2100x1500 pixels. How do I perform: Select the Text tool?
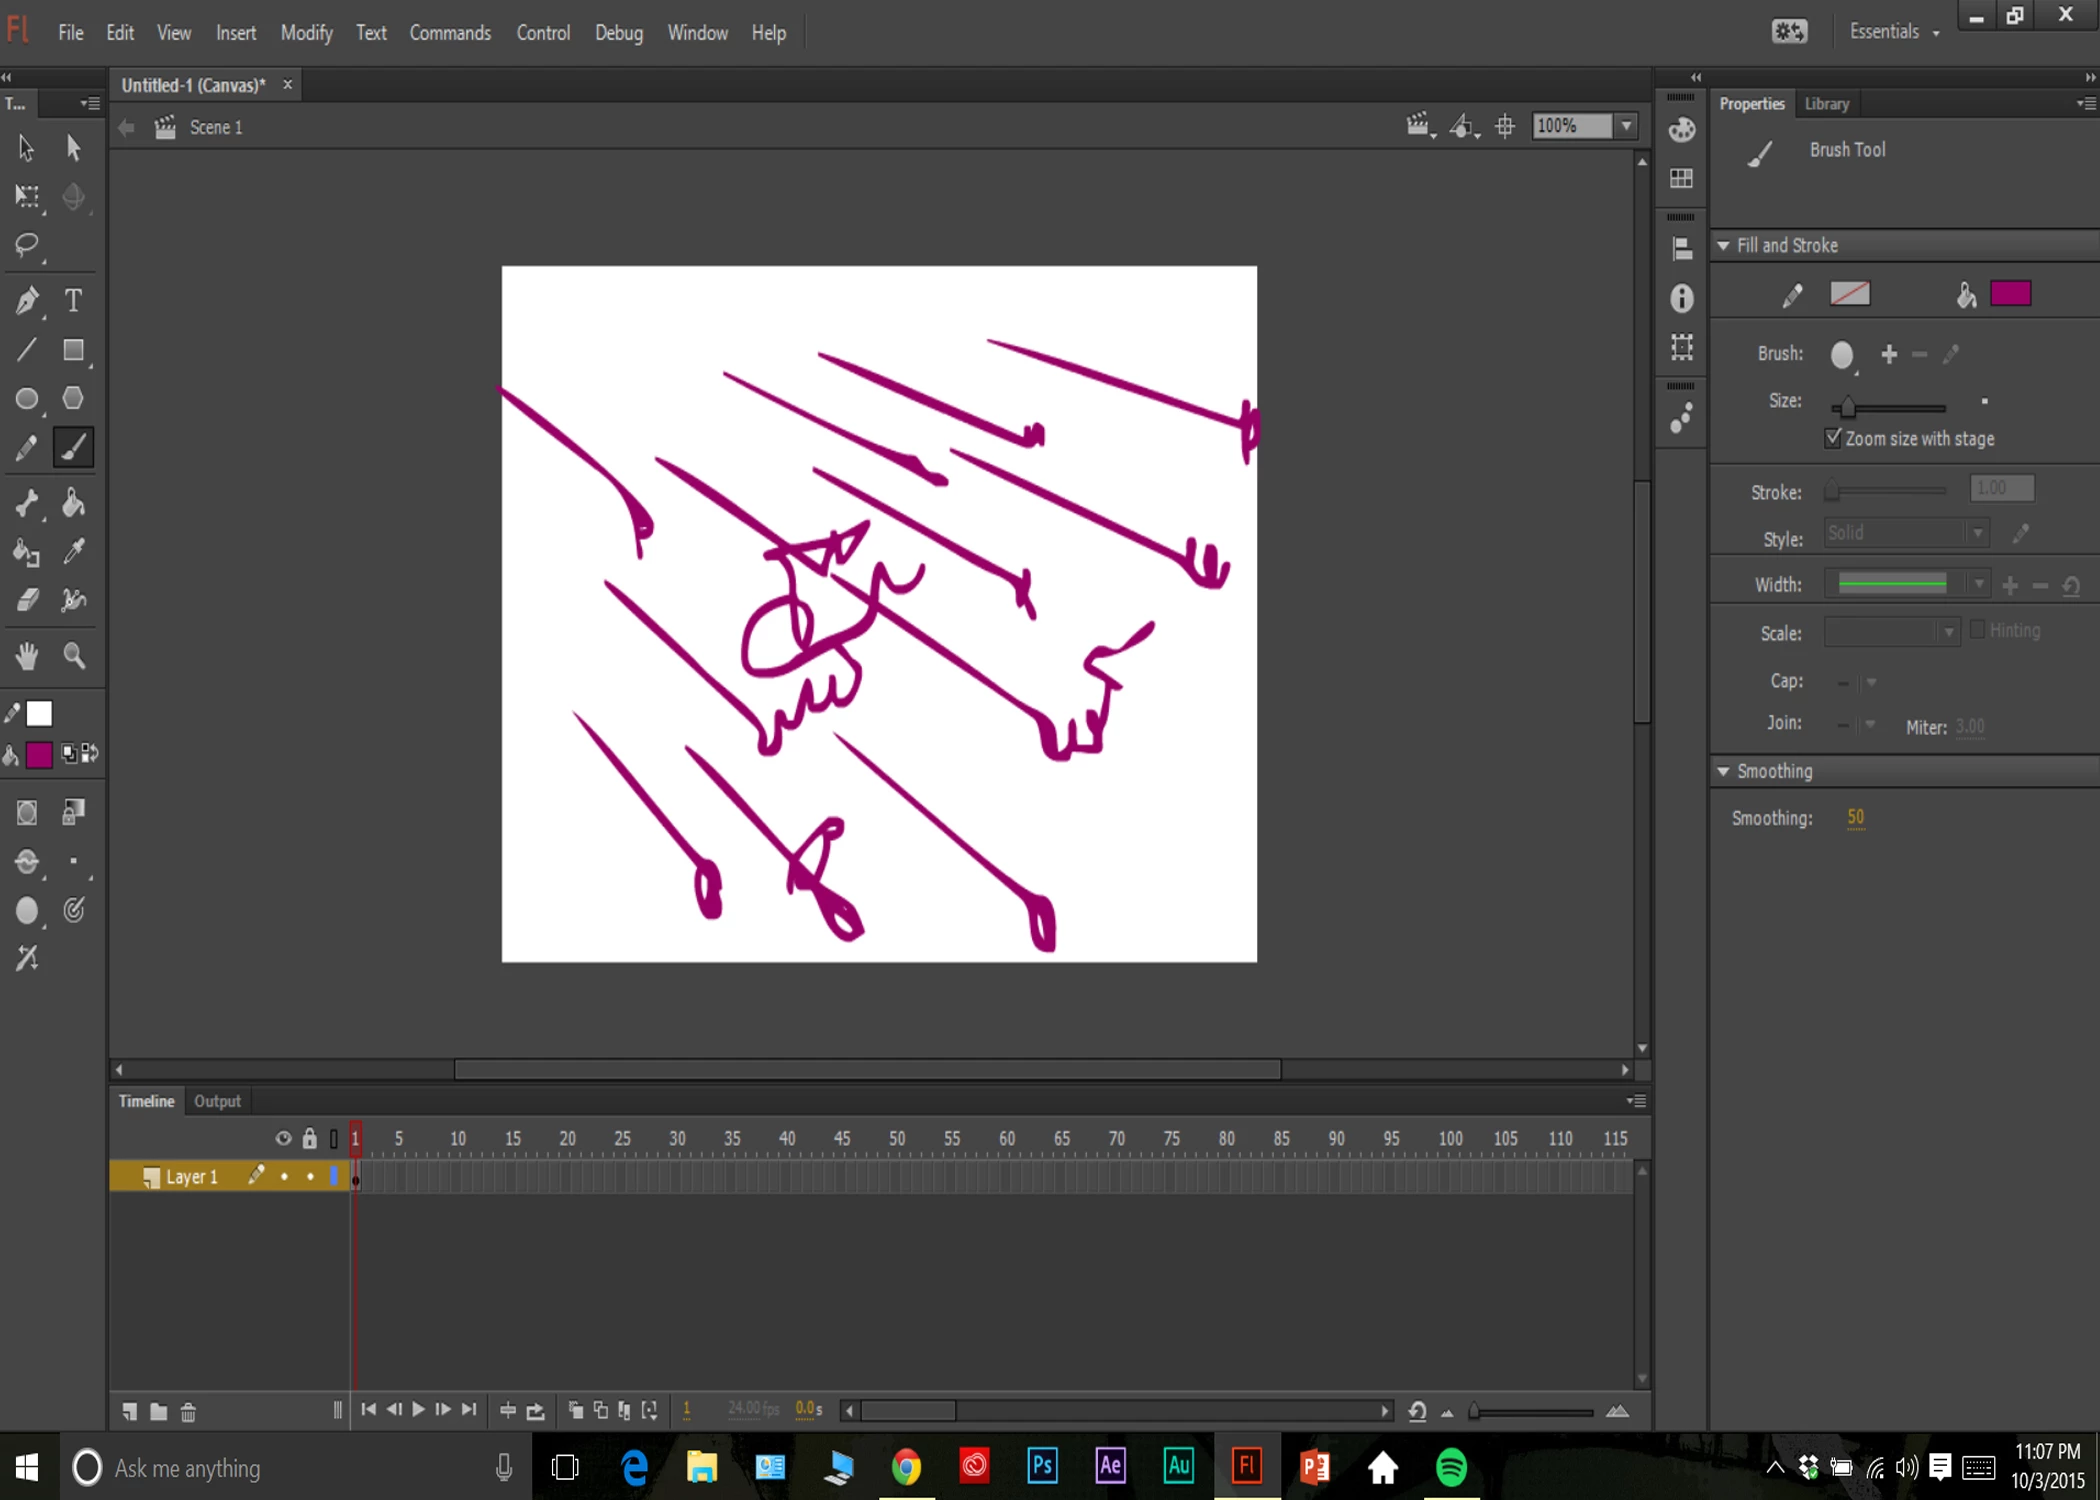pyautogui.click(x=73, y=300)
